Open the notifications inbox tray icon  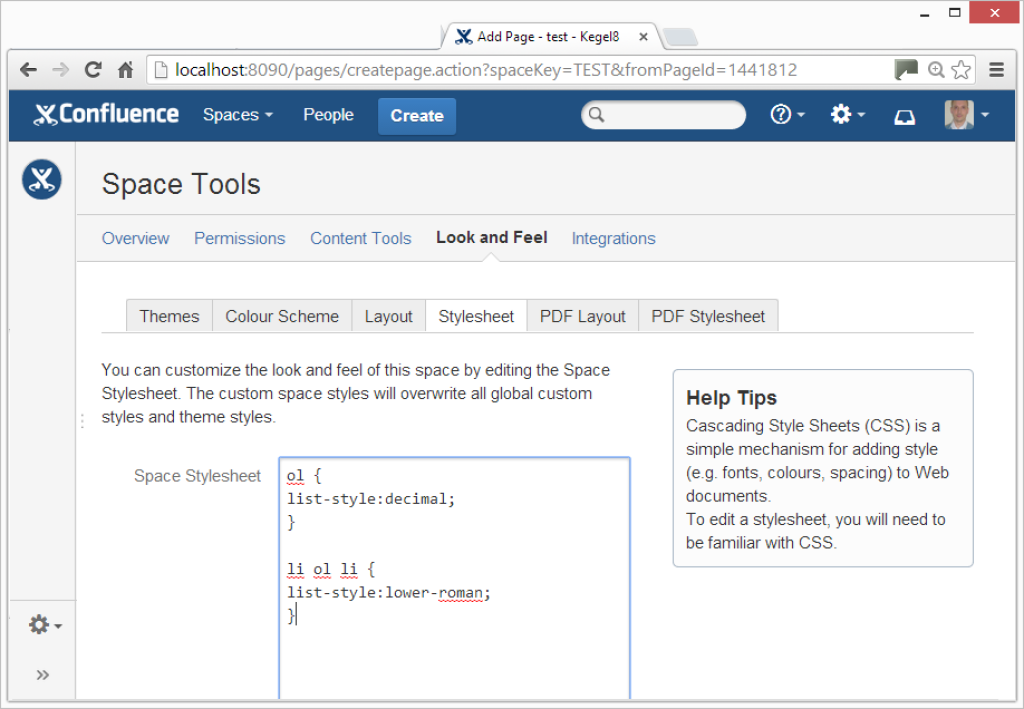pos(904,116)
